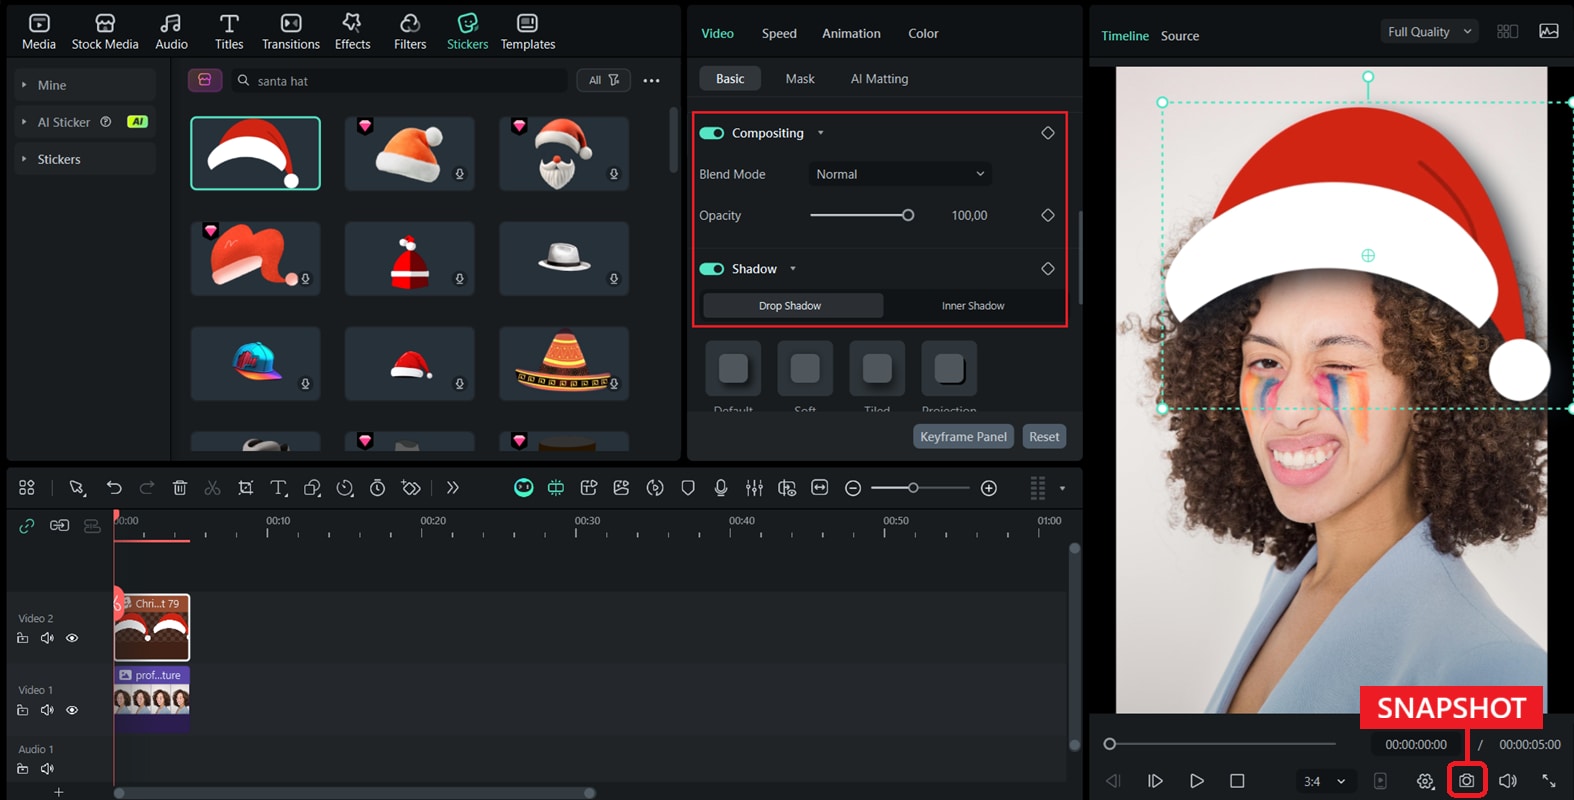Select the plain red santa hat sticker
The width and height of the screenshot is (1574, 800).
click(x=255, y=153)
